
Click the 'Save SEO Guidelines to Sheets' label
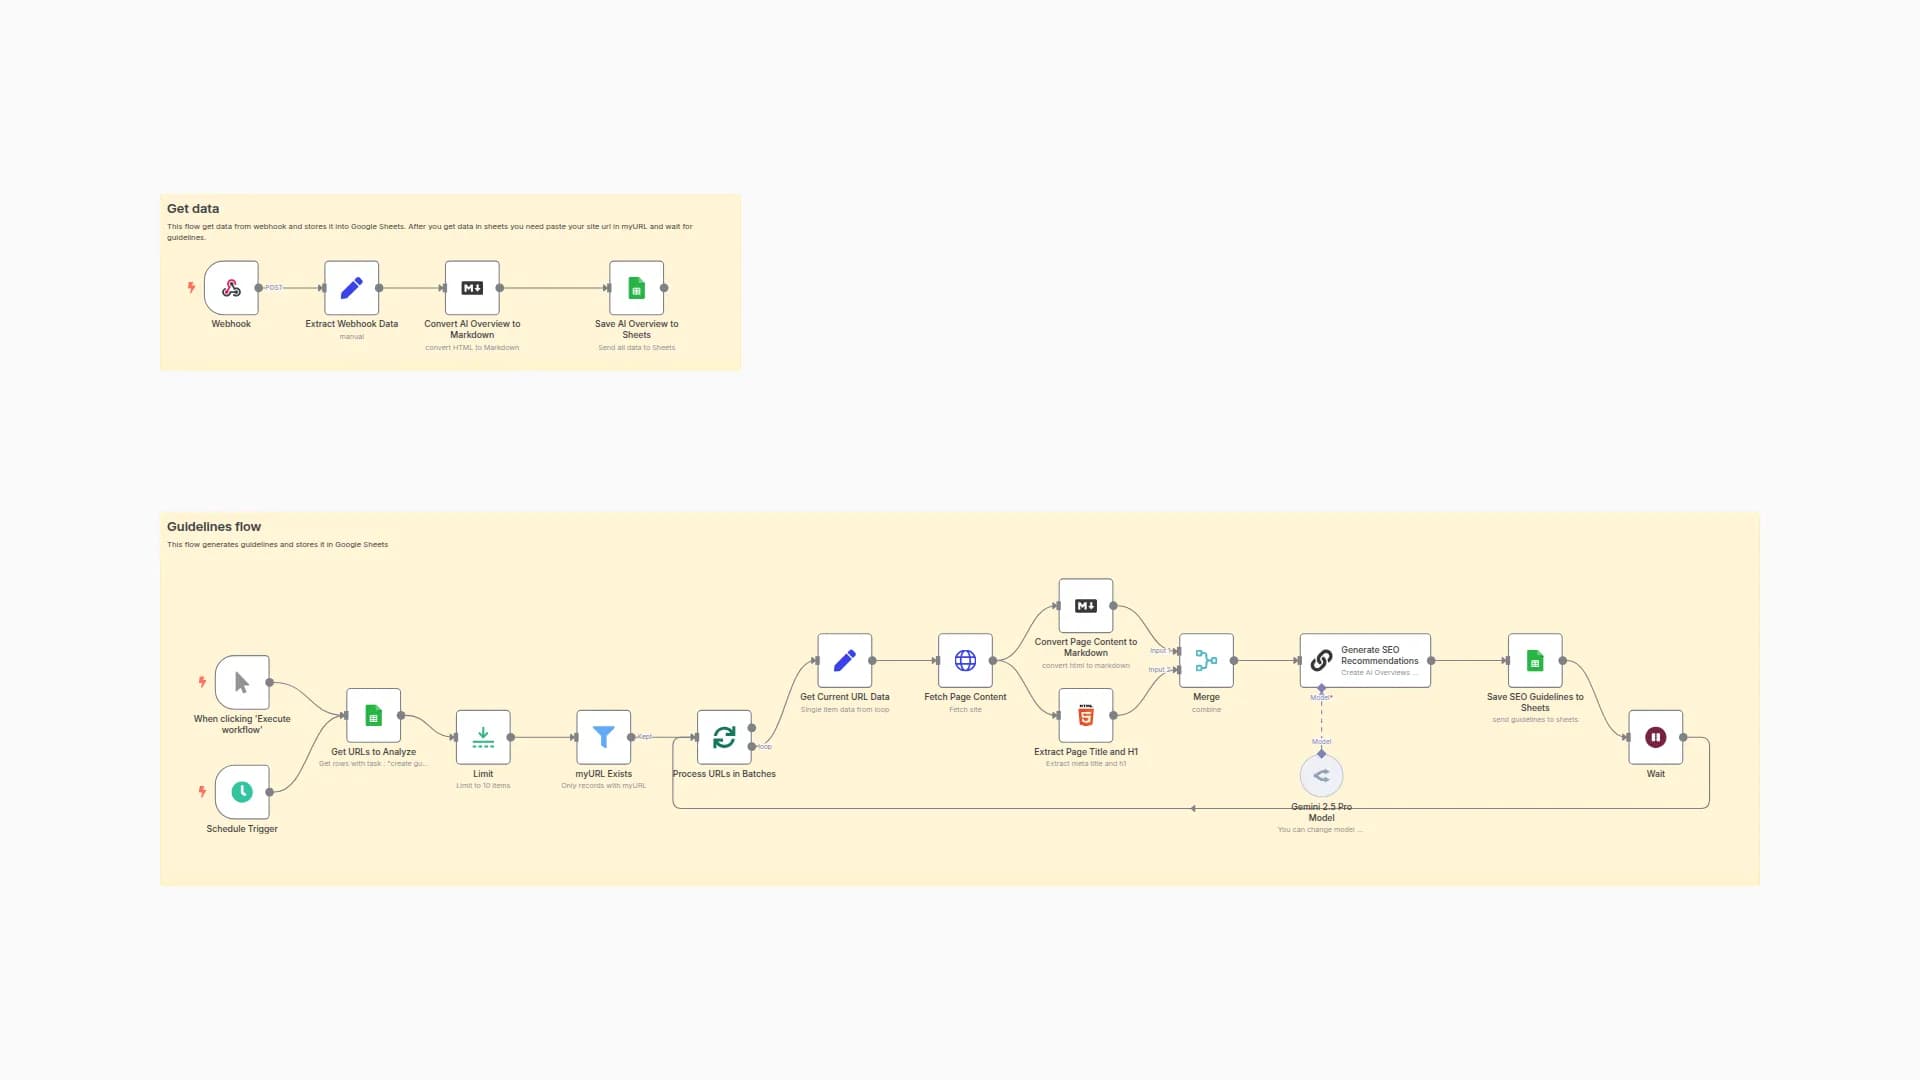point(1535,702)
